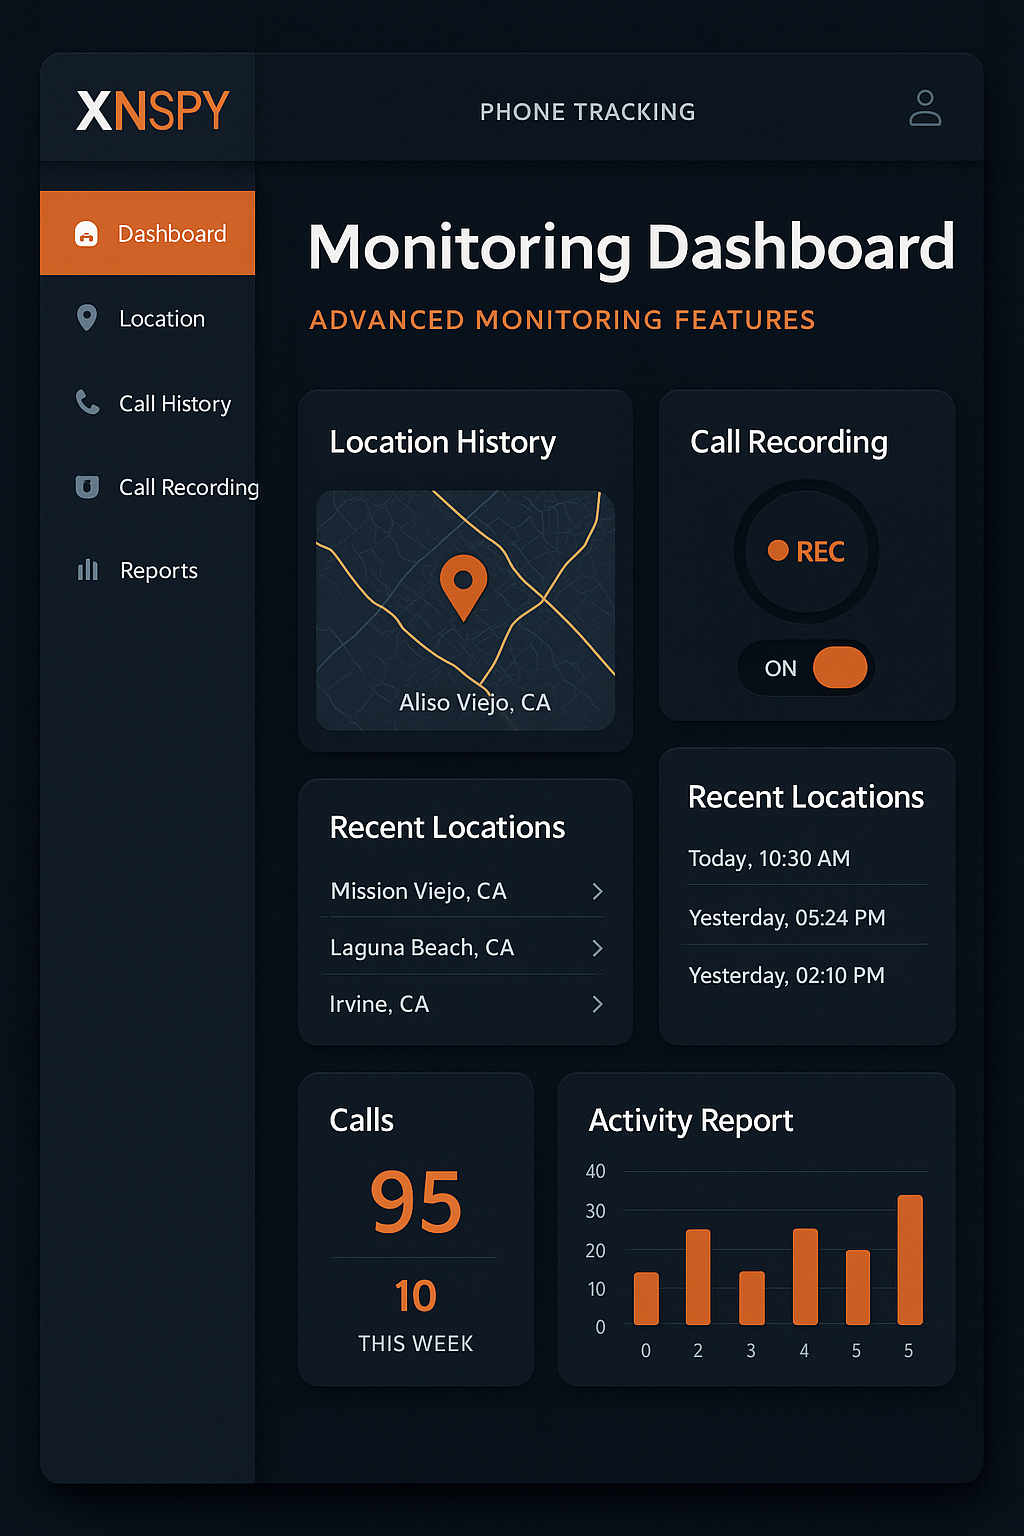Select the Yesterday, 05:24 PM entry
The image size is (1024, 1536).
tap(807, 917)
